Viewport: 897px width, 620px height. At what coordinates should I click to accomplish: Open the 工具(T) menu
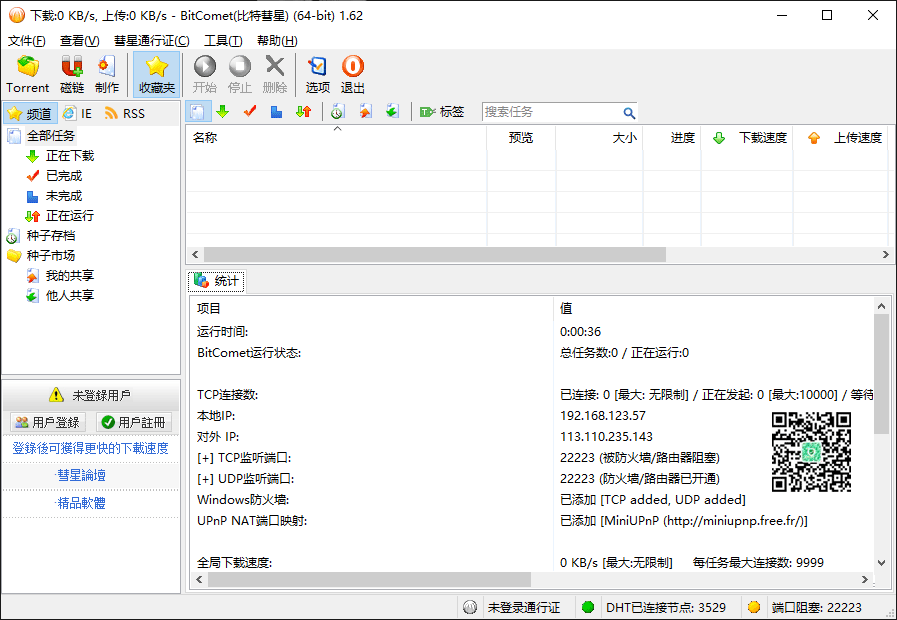click(x=222, y=41)
